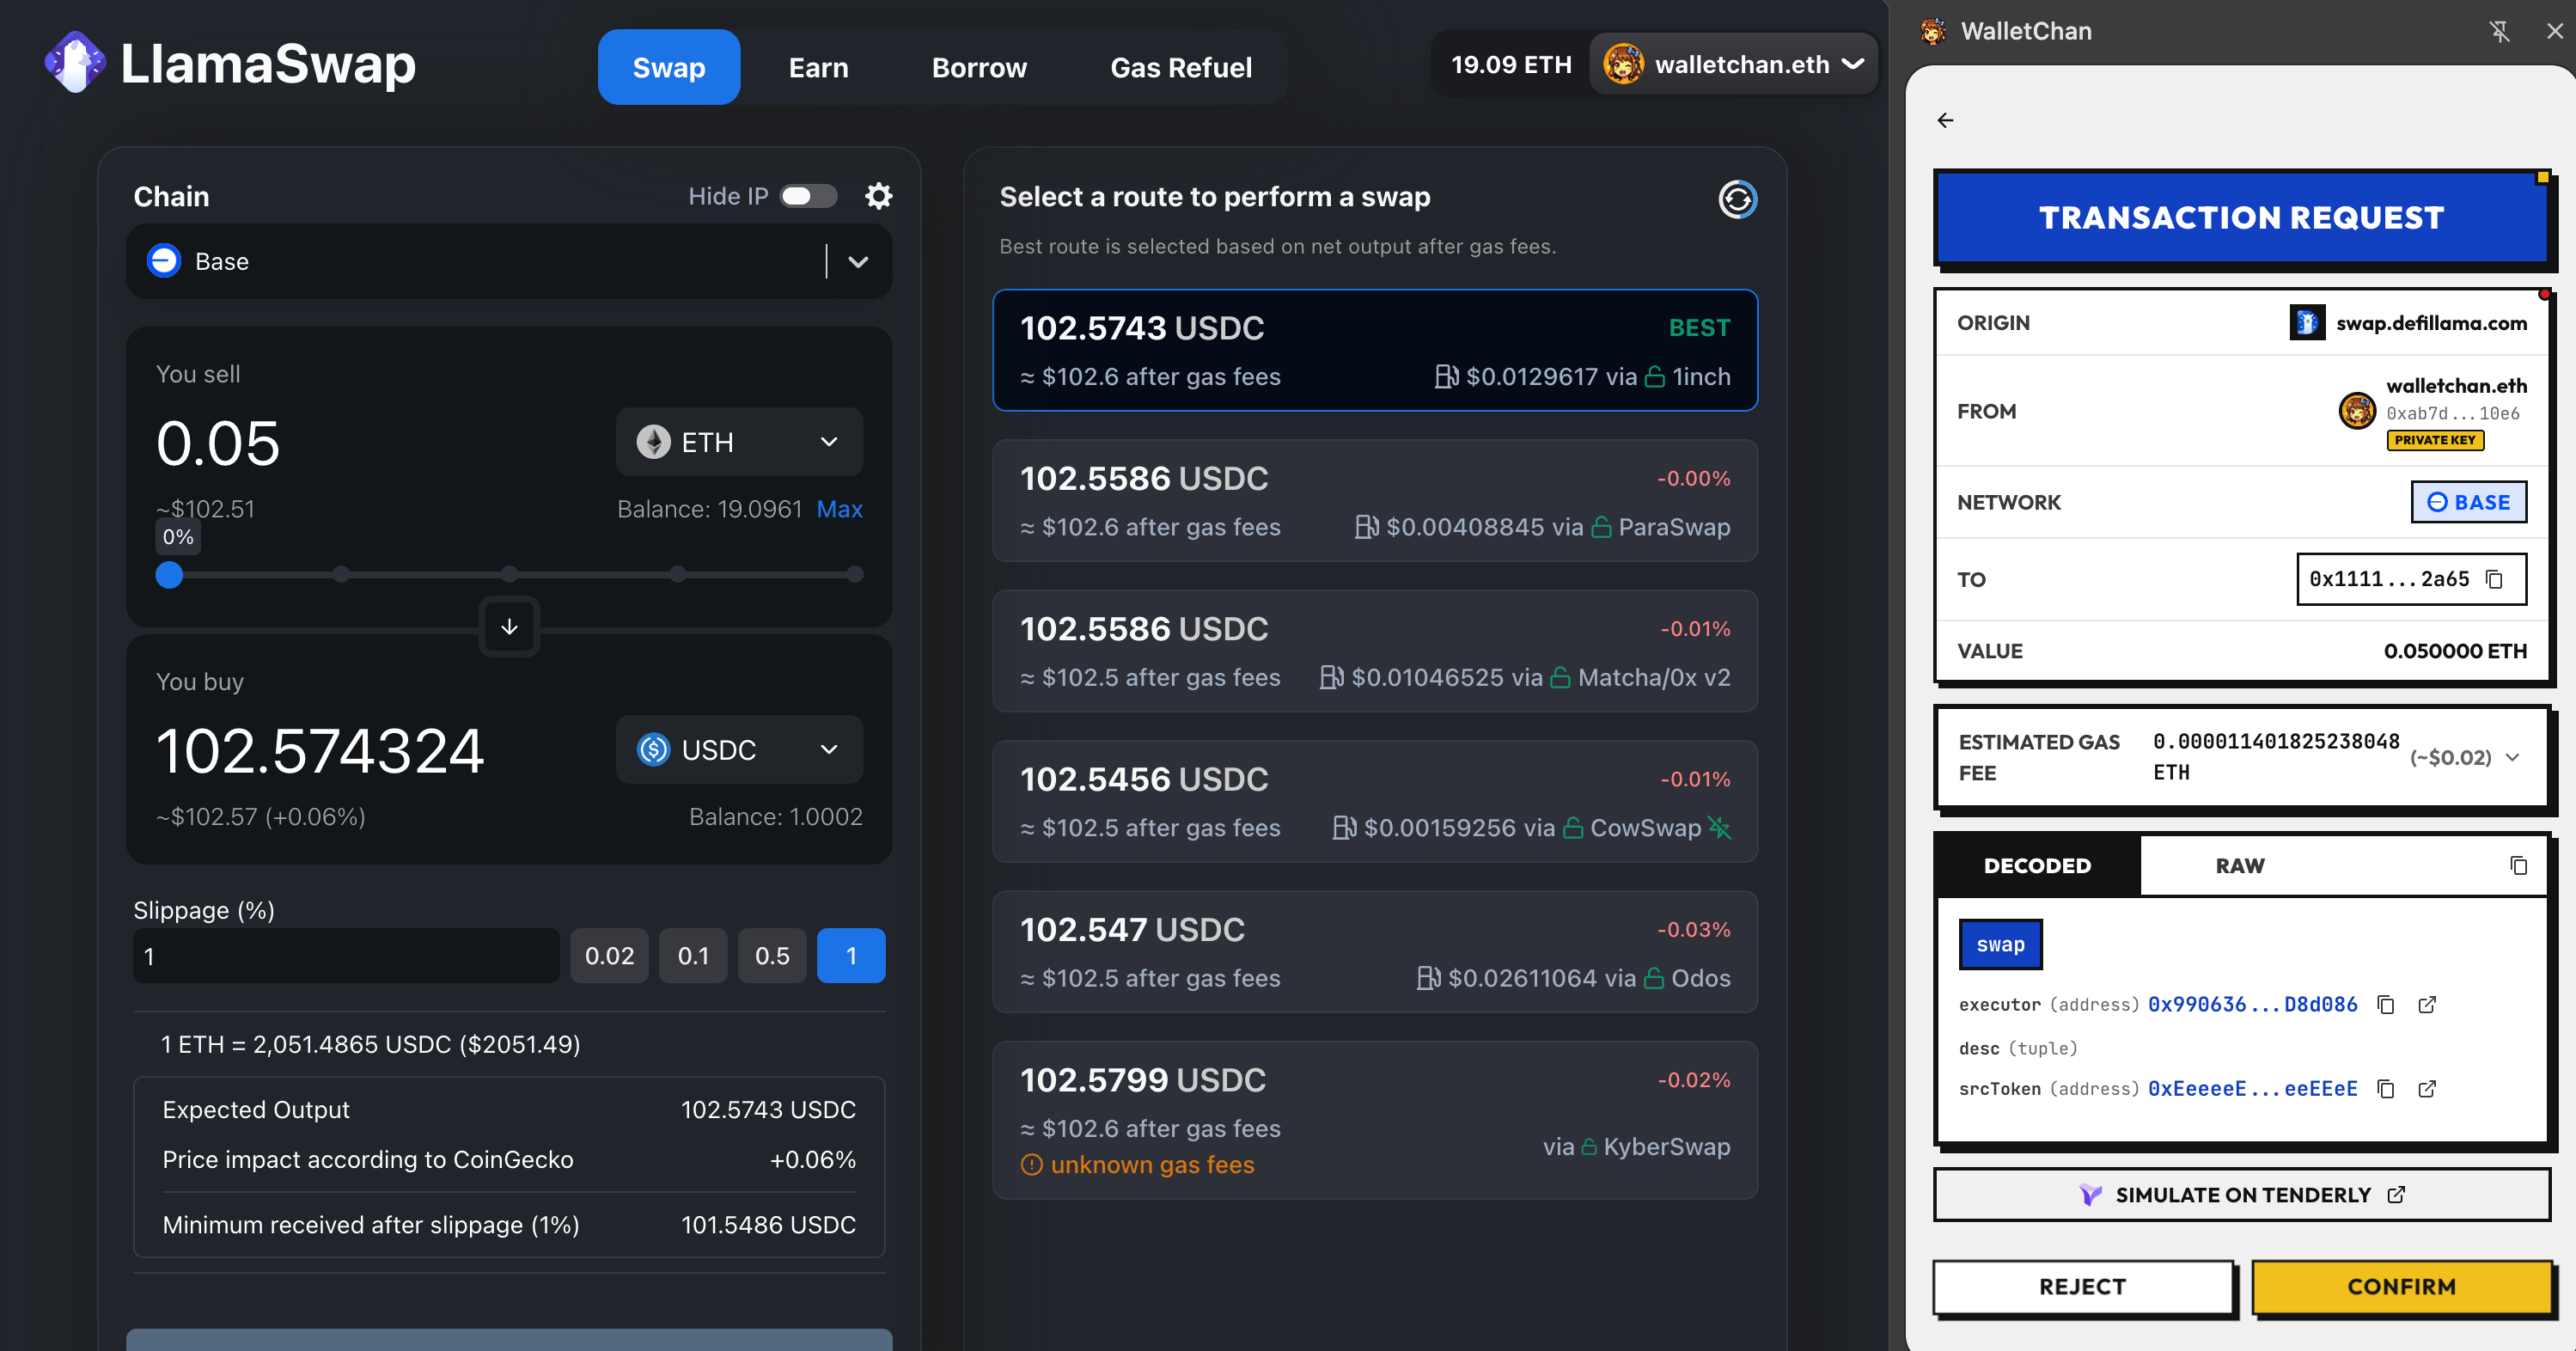Copy decoded transaction data icon
The image size is (2576, 1351).
coord(2518,865)
